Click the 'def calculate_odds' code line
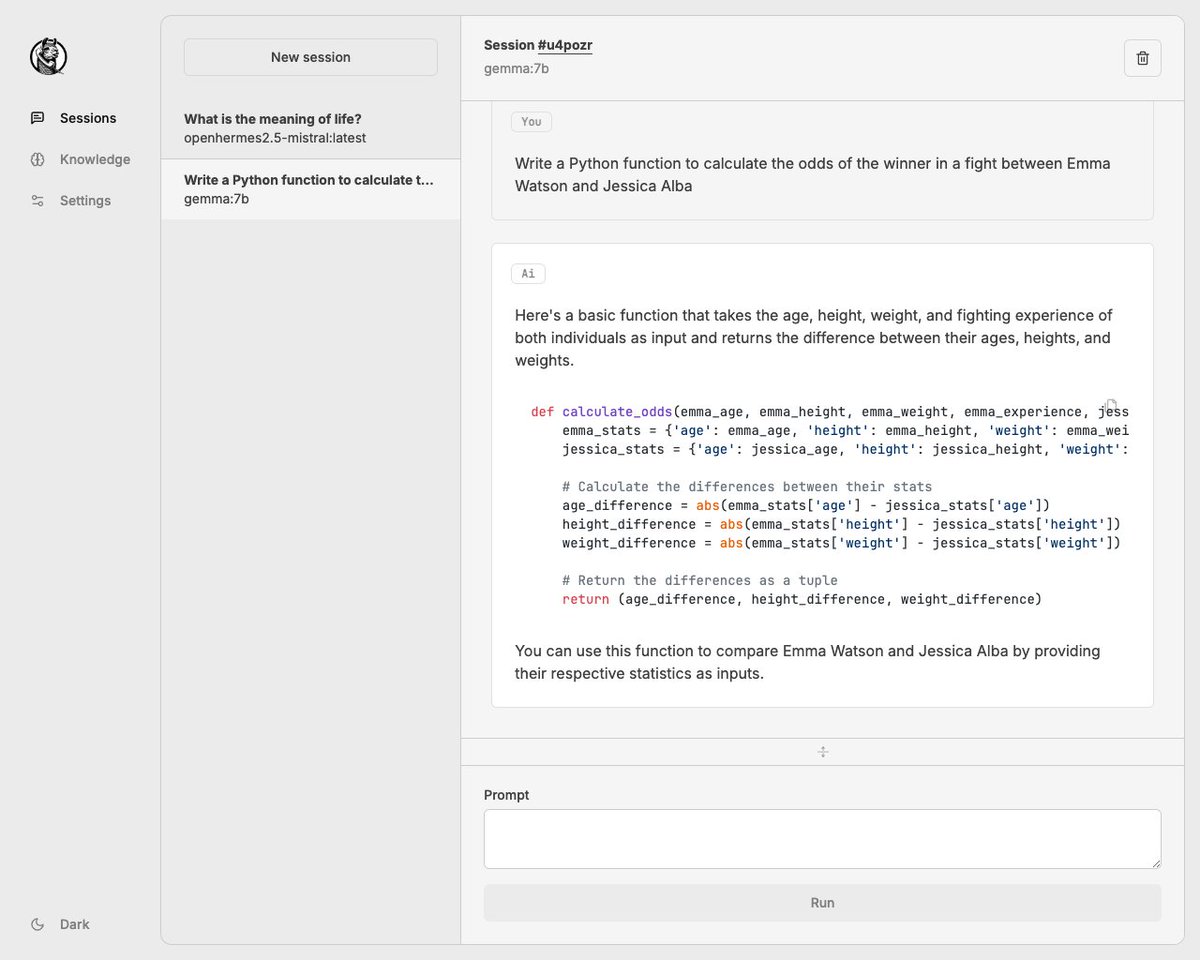Screen dimensions: 1200x960 (x=829, y=411)
